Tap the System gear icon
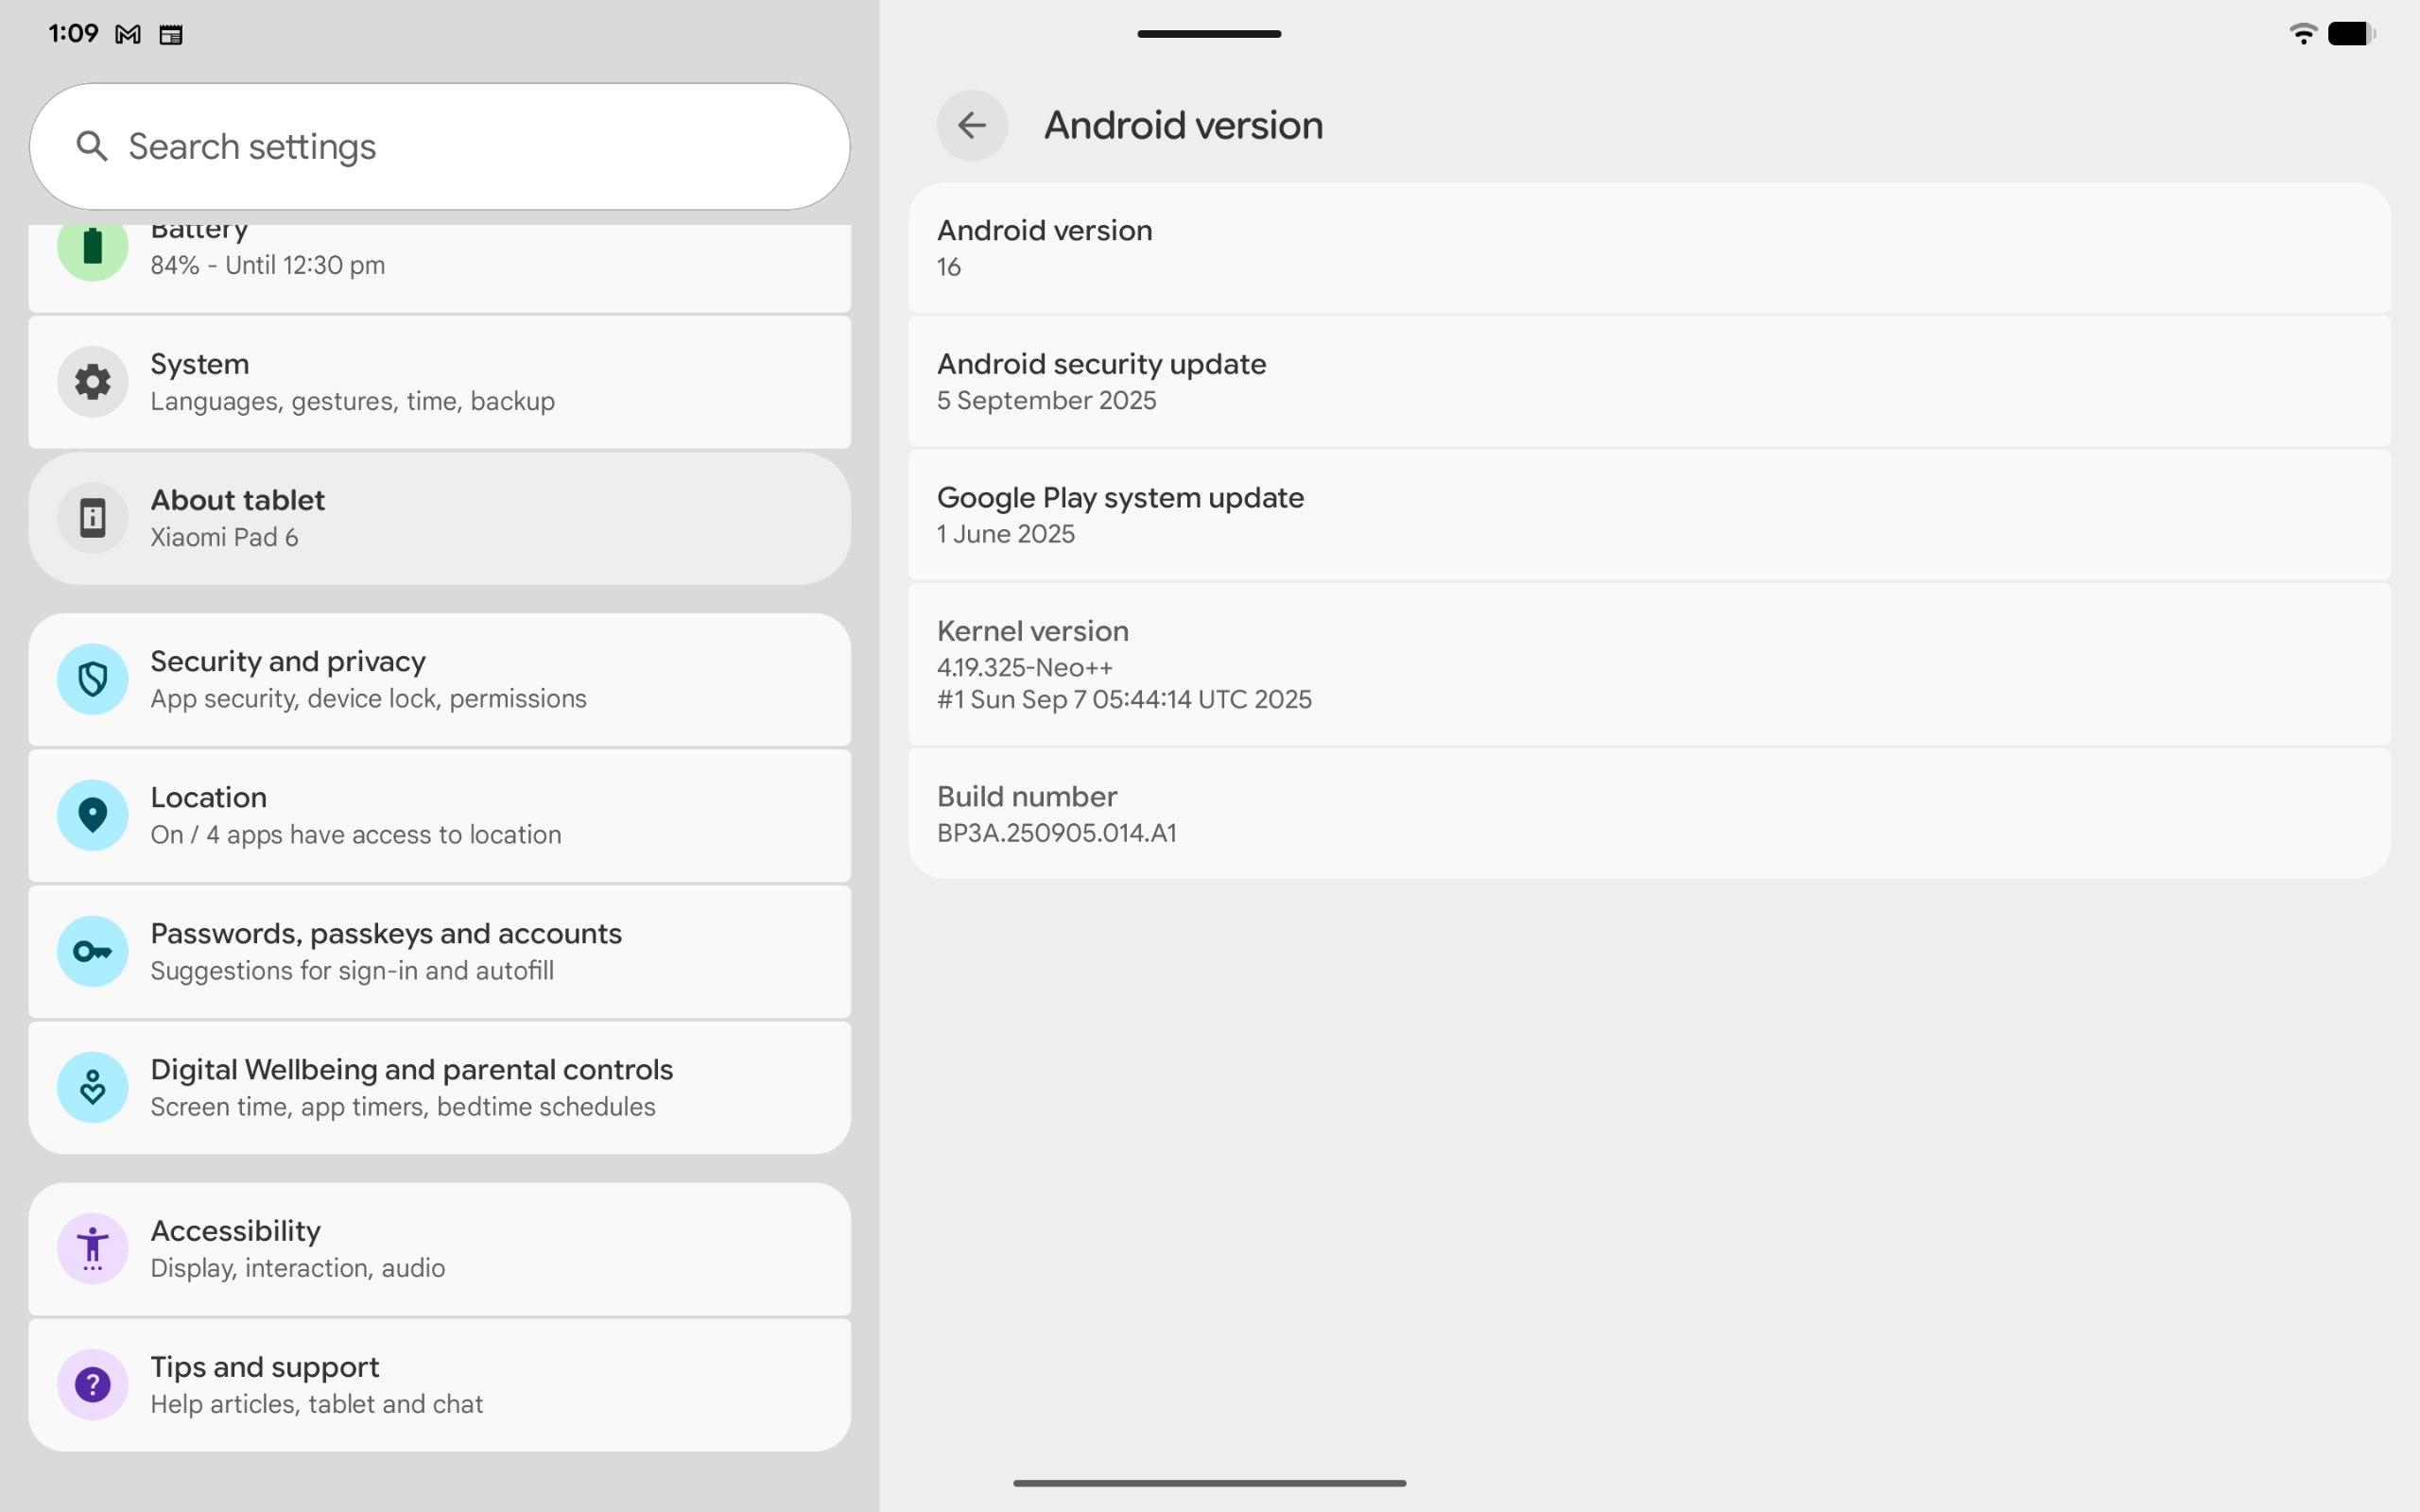This screenshot has height=1512, width=2420. [92, 382]
